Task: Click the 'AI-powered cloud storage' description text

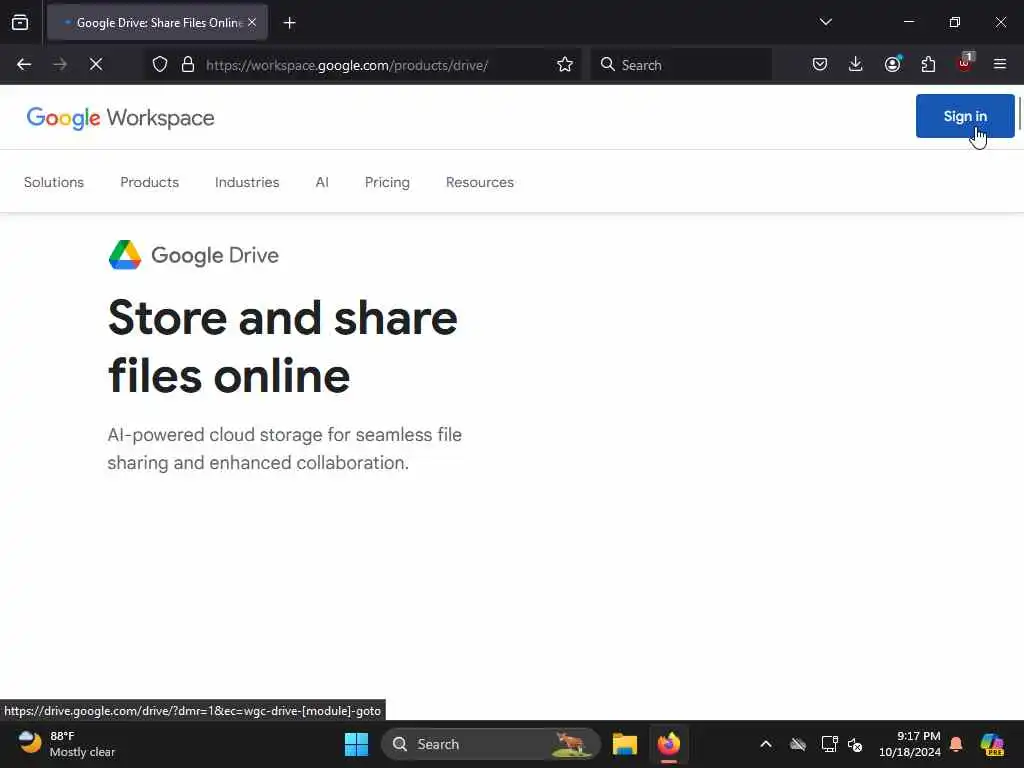Action: pos(285,449)
